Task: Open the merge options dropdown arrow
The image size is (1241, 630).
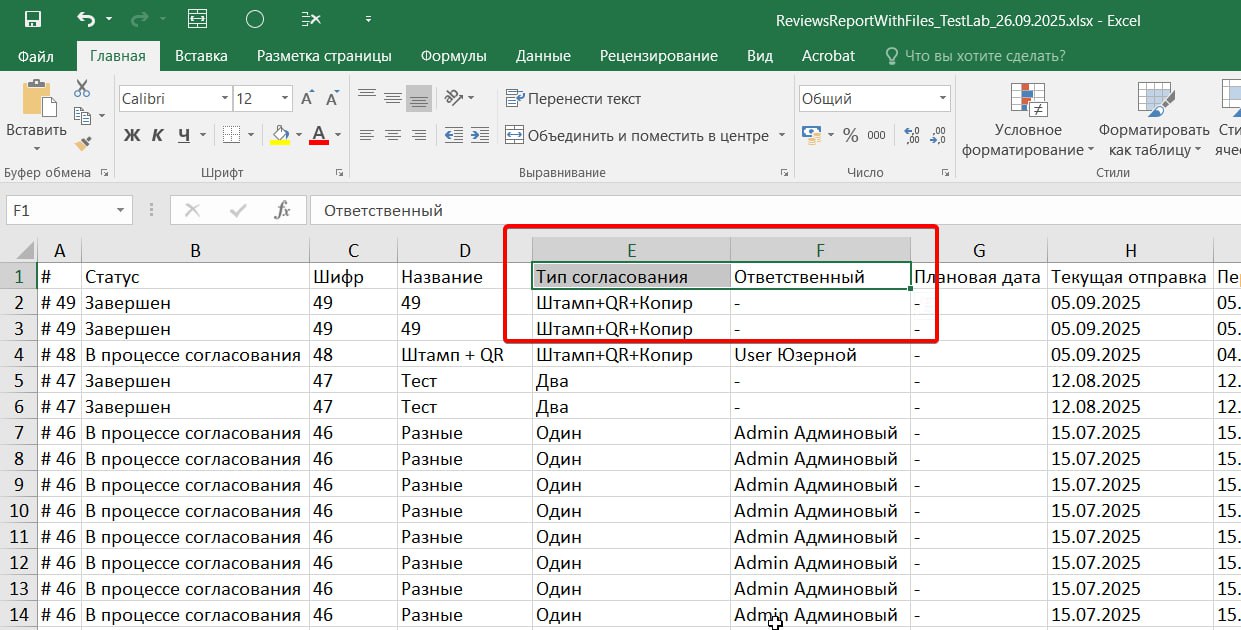Action: [x=782, y=135]
